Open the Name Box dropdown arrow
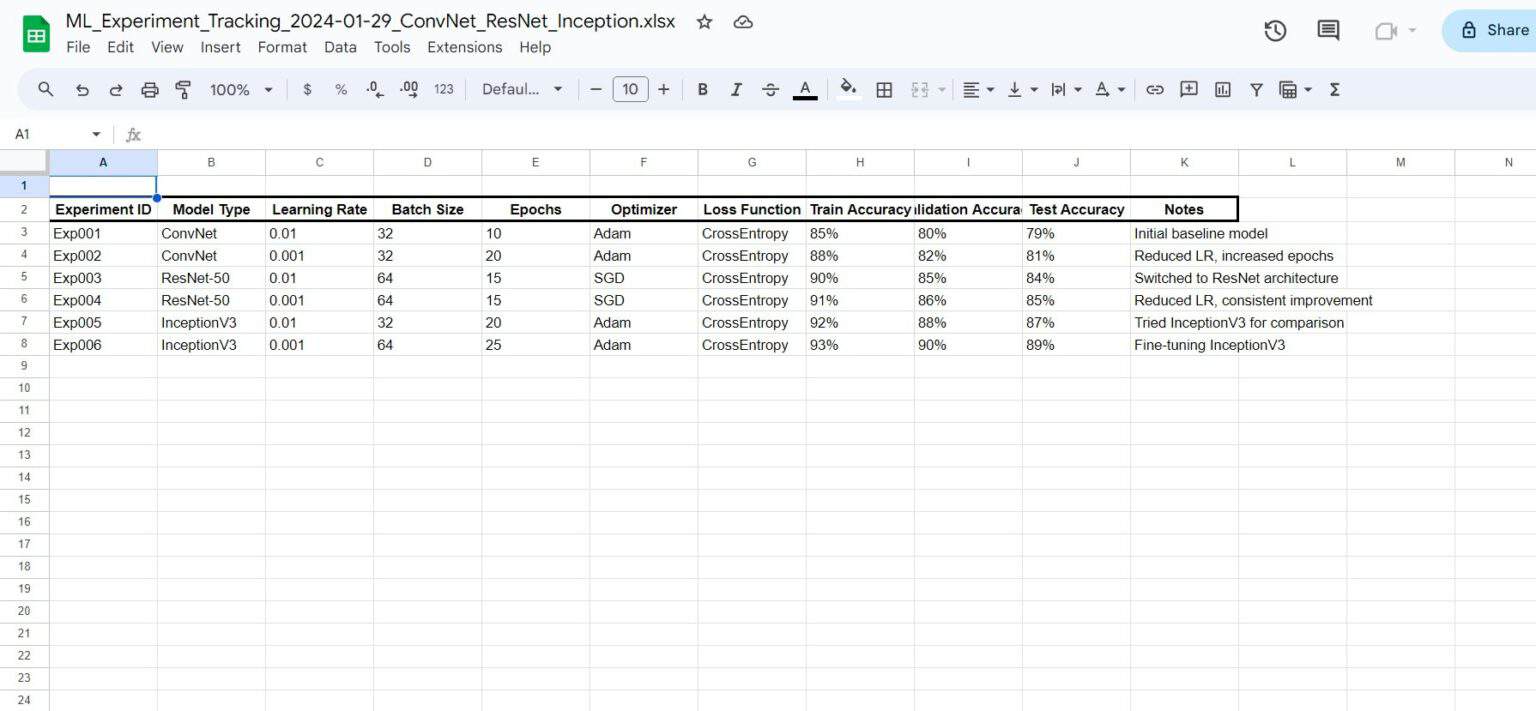1536x711 pixels. click(x=96, y=134)
